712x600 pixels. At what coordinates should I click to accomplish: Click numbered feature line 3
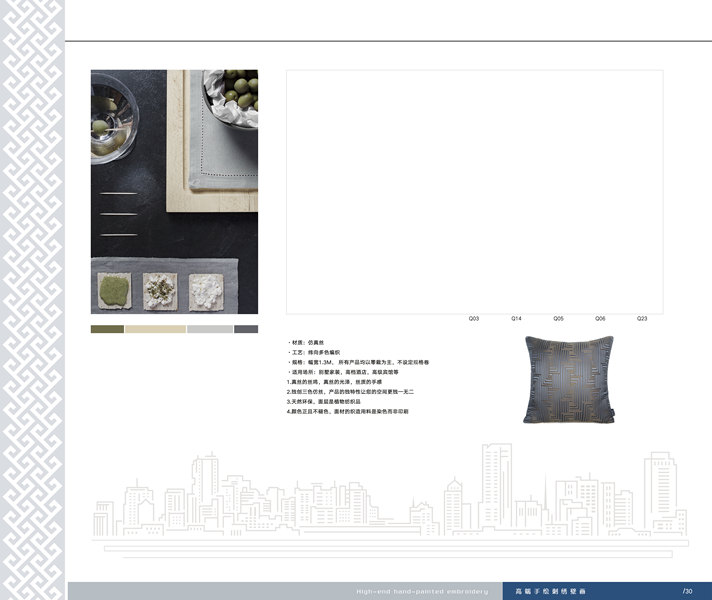323,402
